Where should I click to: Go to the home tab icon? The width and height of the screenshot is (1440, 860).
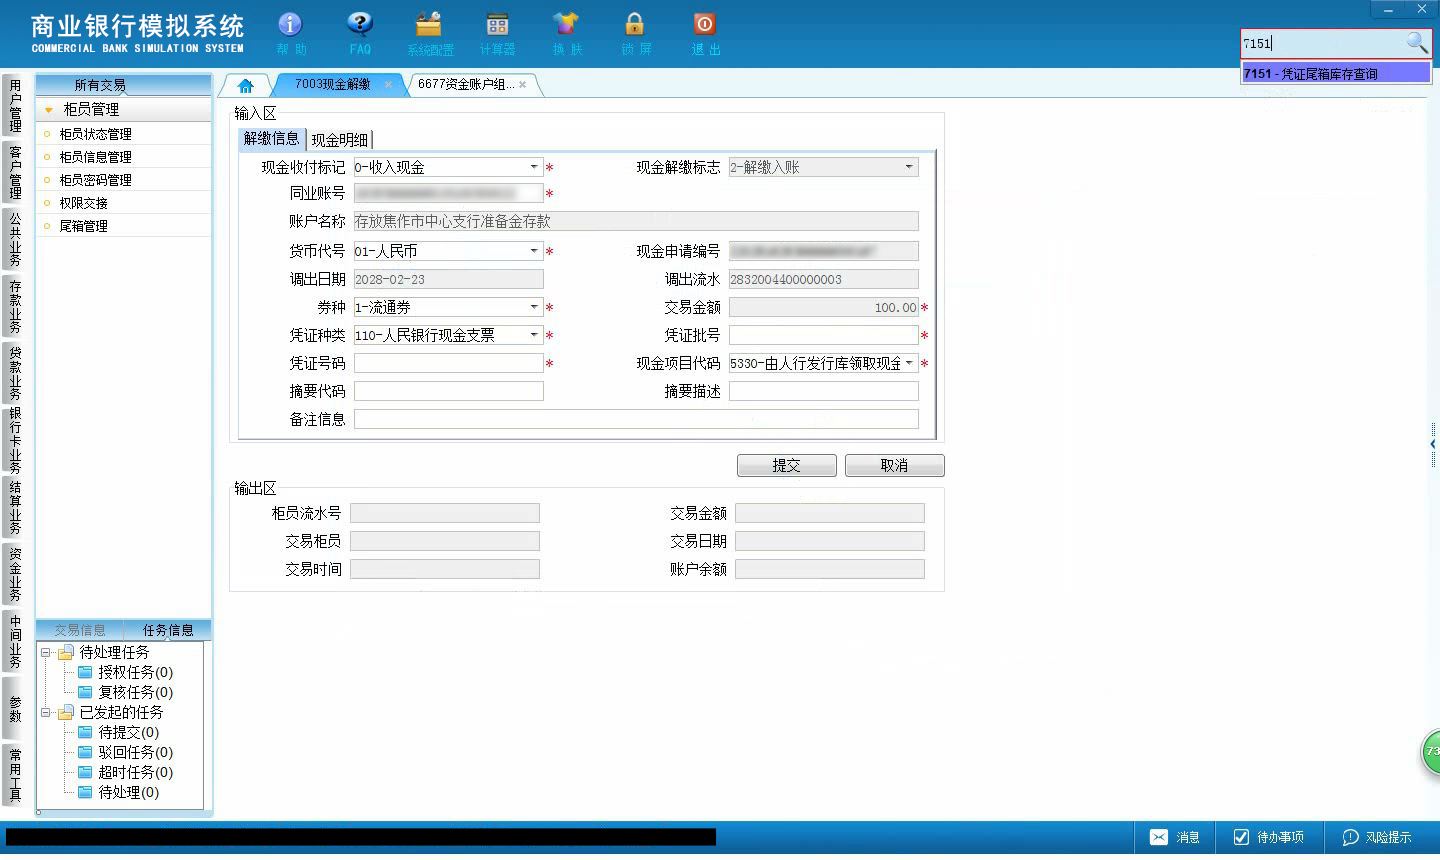(x=246, y=85)
